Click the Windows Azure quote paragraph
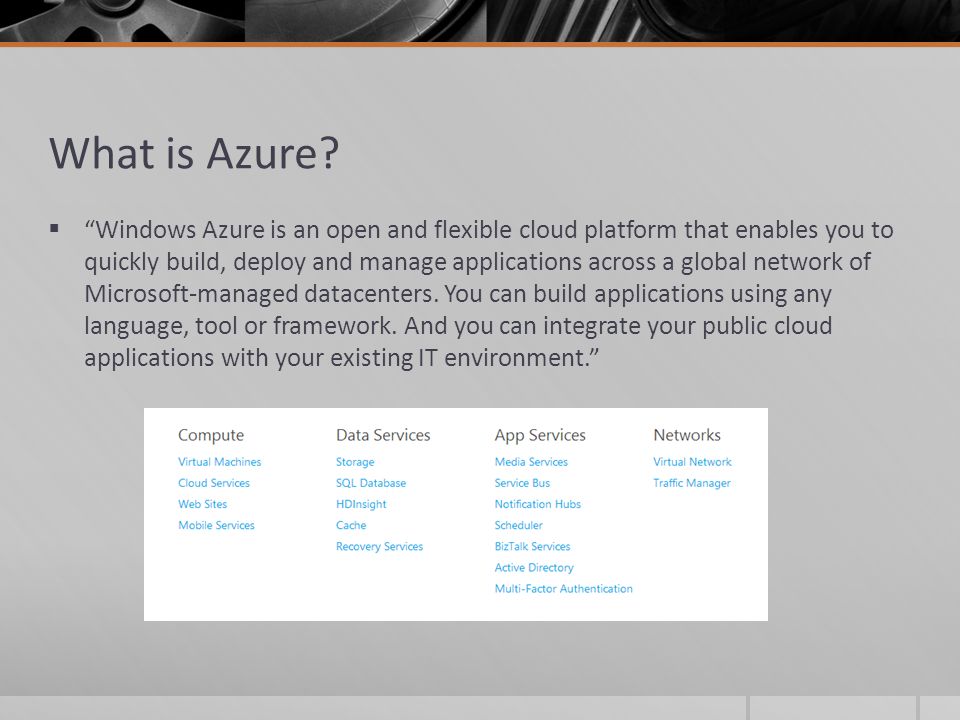This screenshot has height=720, width=960. click(x=489, y=294)
